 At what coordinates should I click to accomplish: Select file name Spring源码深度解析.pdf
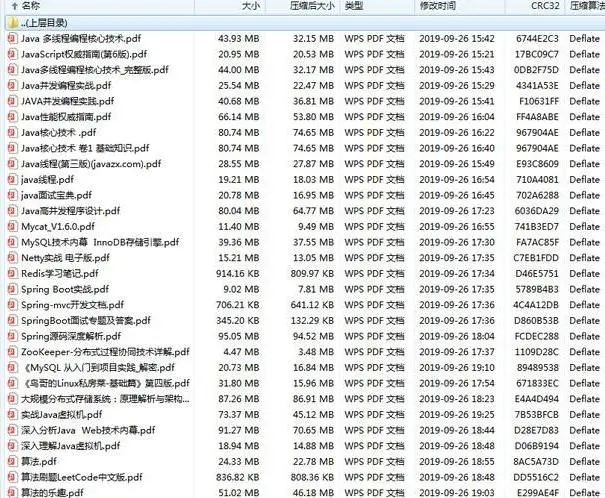coord(71,336)
